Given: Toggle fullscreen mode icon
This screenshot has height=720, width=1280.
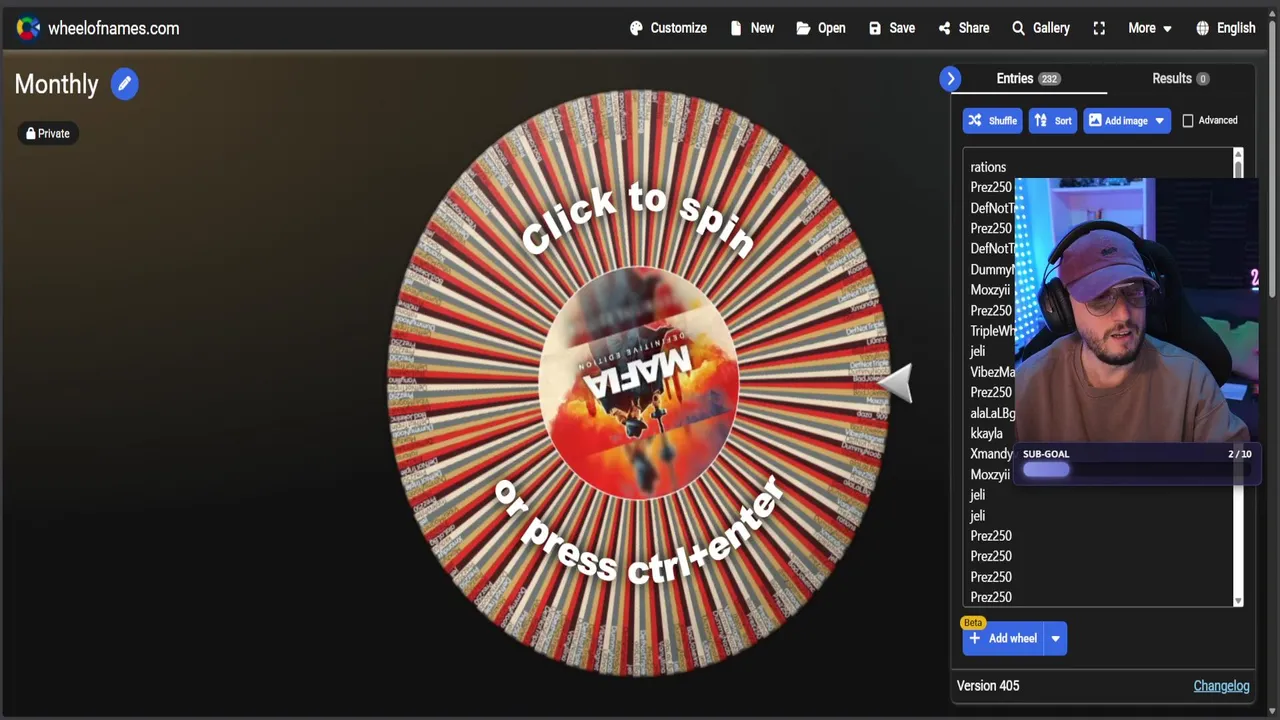Looking at the screenshot, I should coord(1099,28).
